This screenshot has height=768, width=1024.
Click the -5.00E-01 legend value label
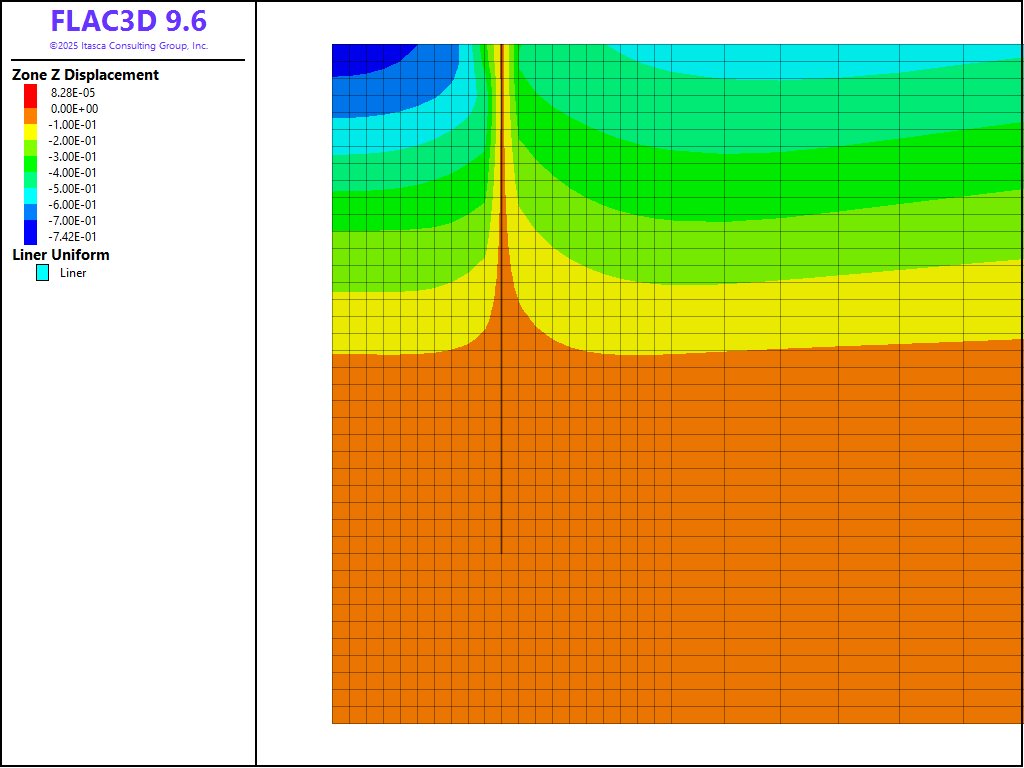click(74, 189)
